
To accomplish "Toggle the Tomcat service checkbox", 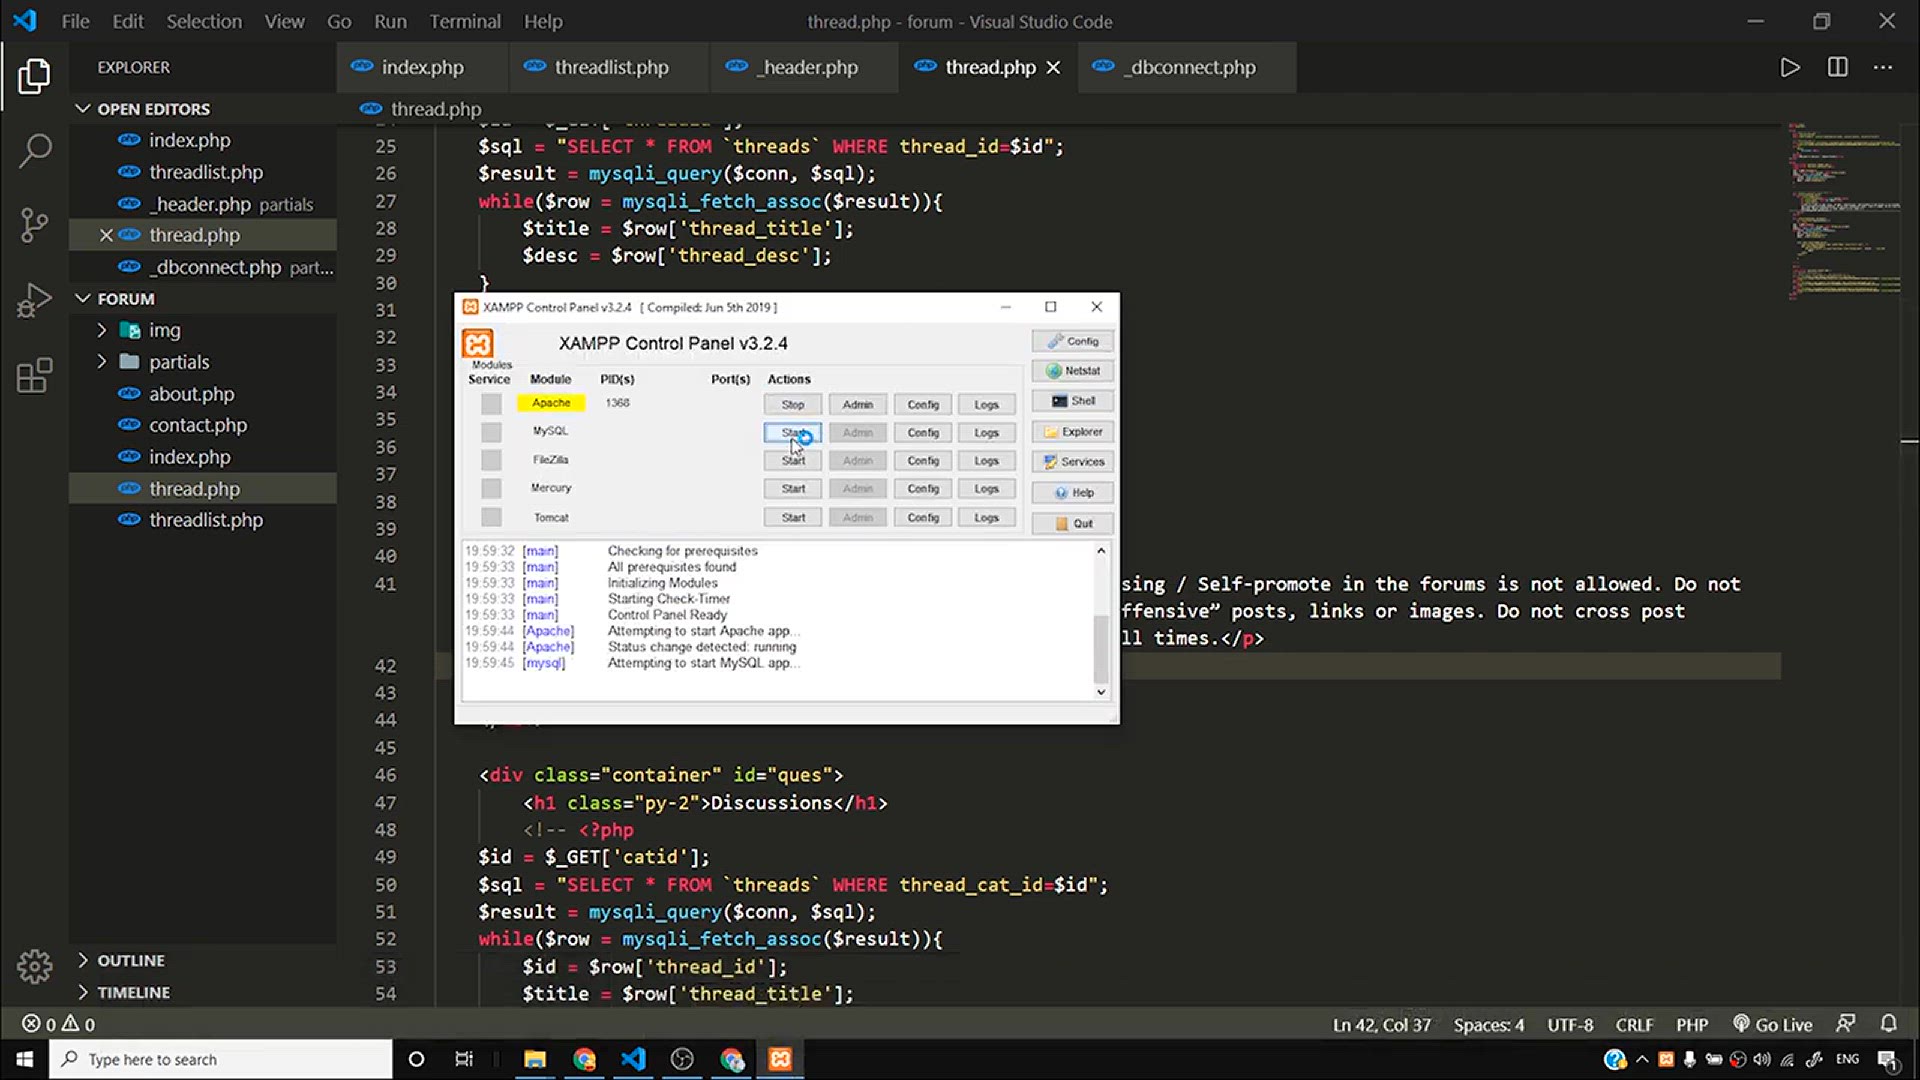I will pyautogui.click(x=491, y=517).
